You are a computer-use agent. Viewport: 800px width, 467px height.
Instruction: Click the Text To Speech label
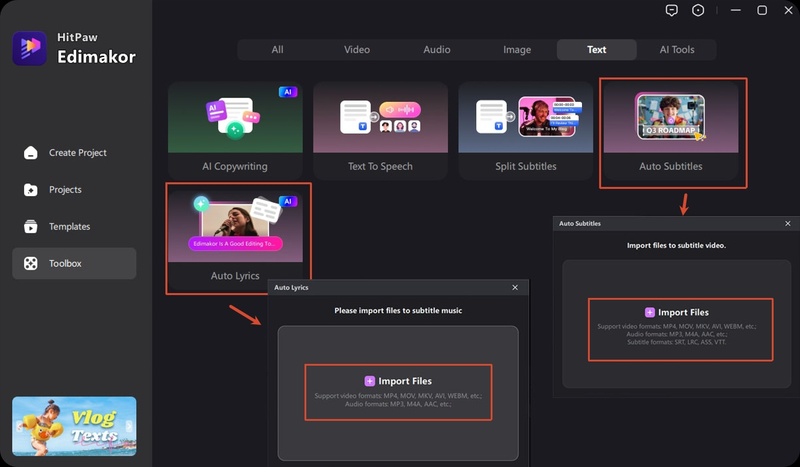click(x=380, y=166)
